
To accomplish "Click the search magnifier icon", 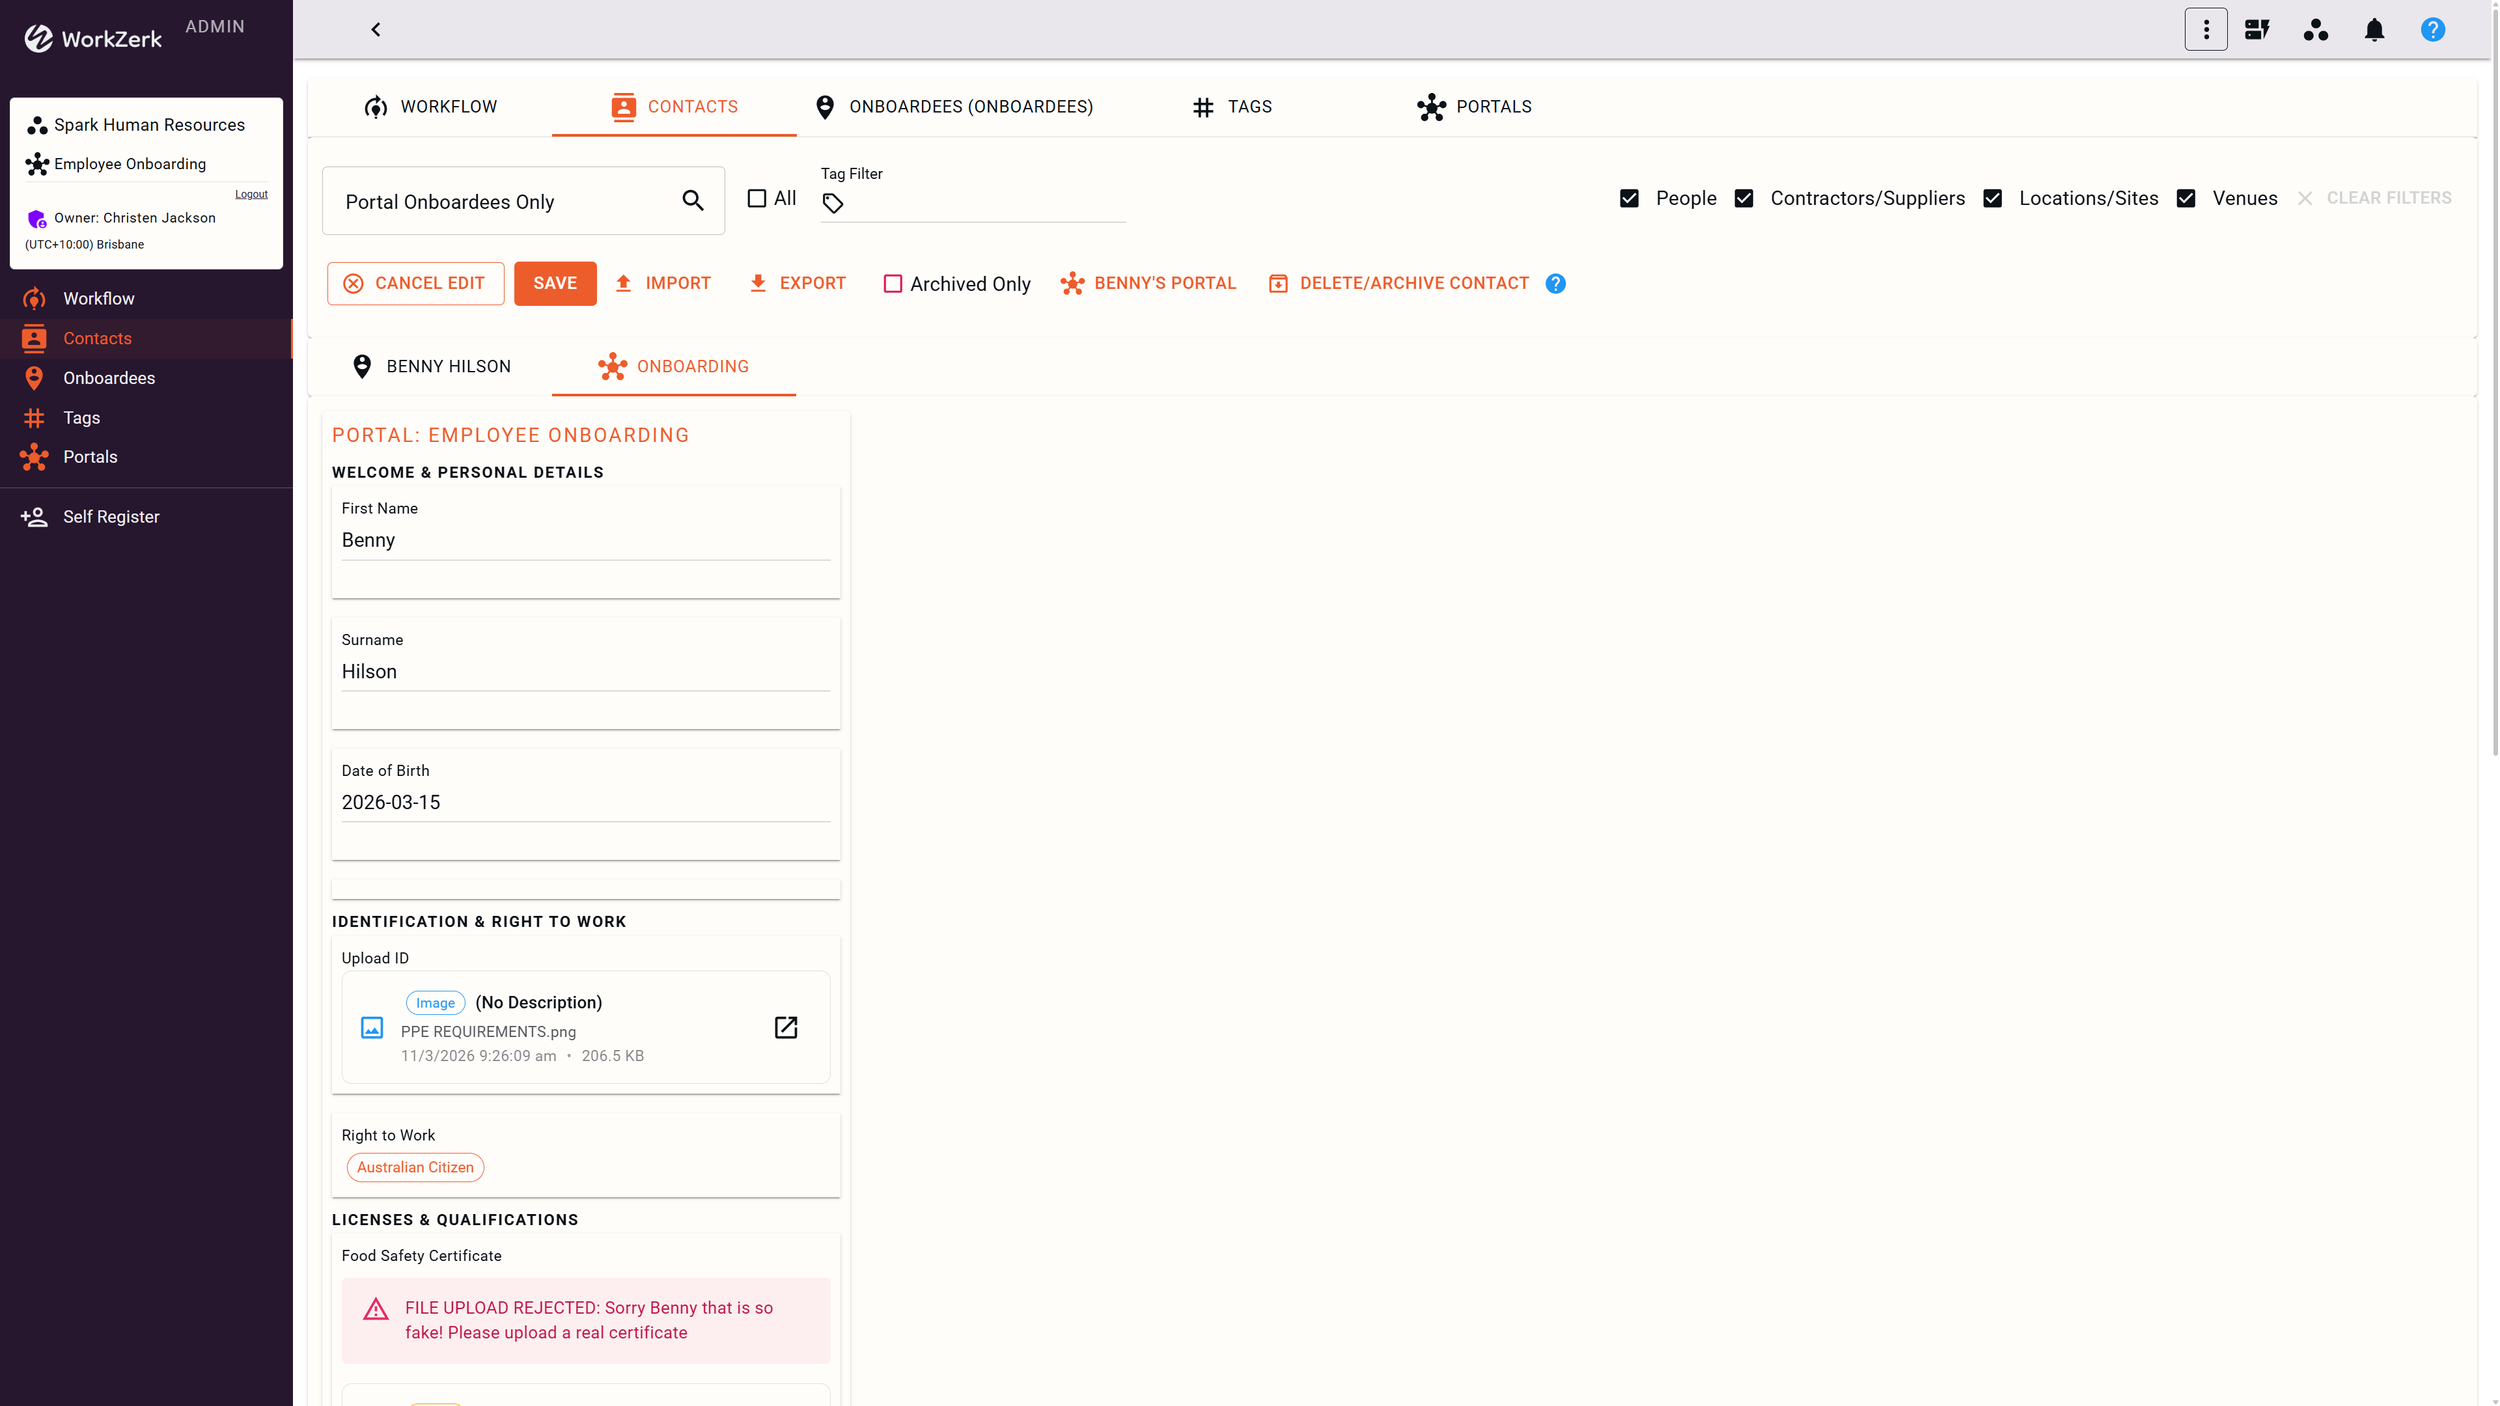I will (692, 201).
